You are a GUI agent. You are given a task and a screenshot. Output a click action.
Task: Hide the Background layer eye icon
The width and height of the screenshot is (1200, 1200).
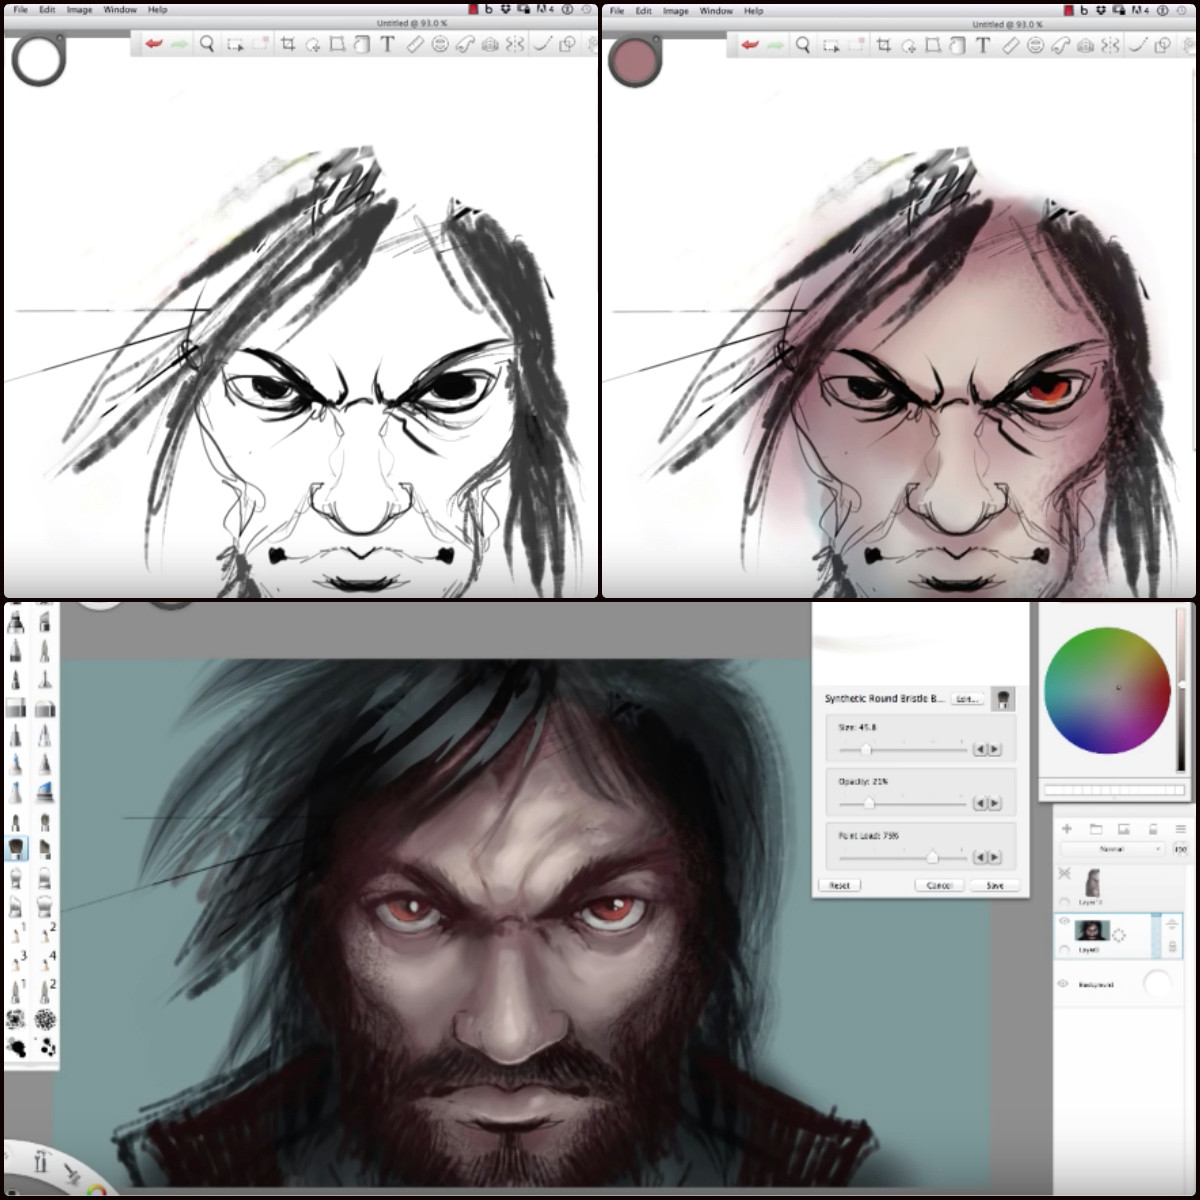(x=1063, y=984)
